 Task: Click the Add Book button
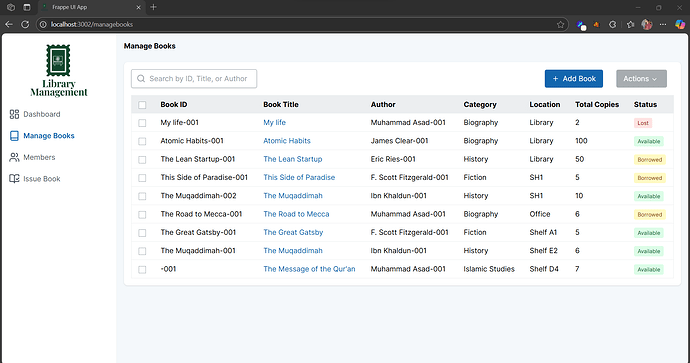click(574, 79)
